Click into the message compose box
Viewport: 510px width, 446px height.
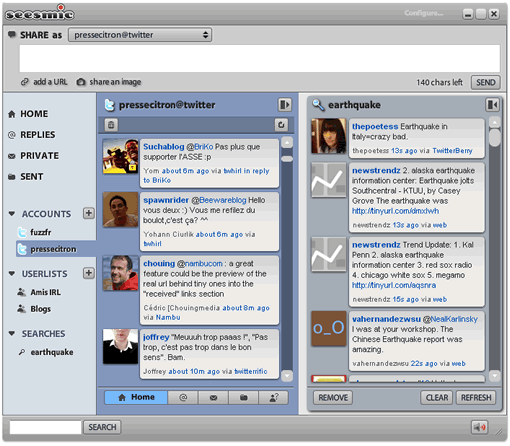click(260, 58)
